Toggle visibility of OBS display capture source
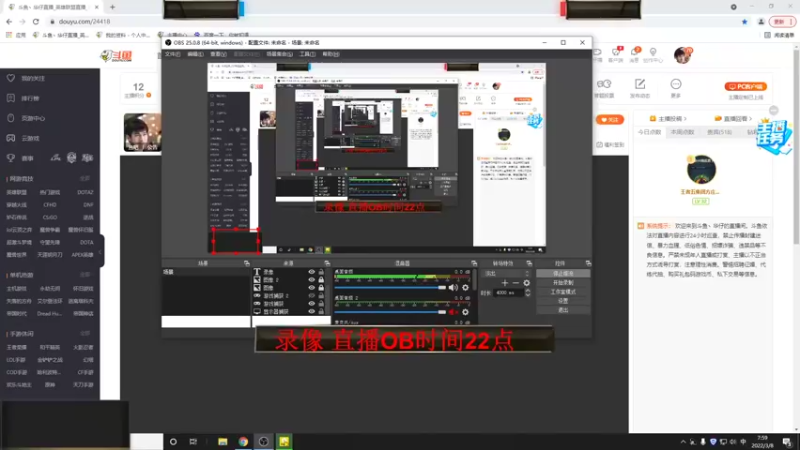 pos(311,311)
